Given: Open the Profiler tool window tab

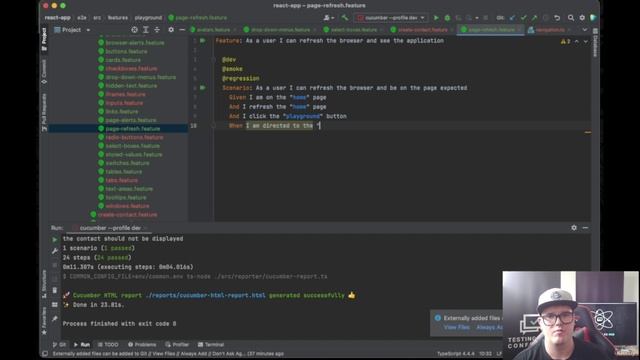Looking at the screenshot, I should [x=177, y=344].
